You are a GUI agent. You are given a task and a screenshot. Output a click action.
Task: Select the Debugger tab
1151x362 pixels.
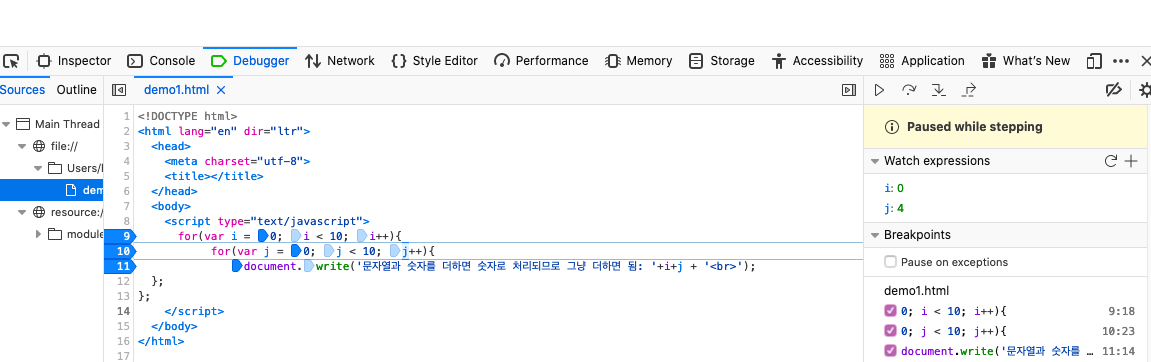pos(250,60)
